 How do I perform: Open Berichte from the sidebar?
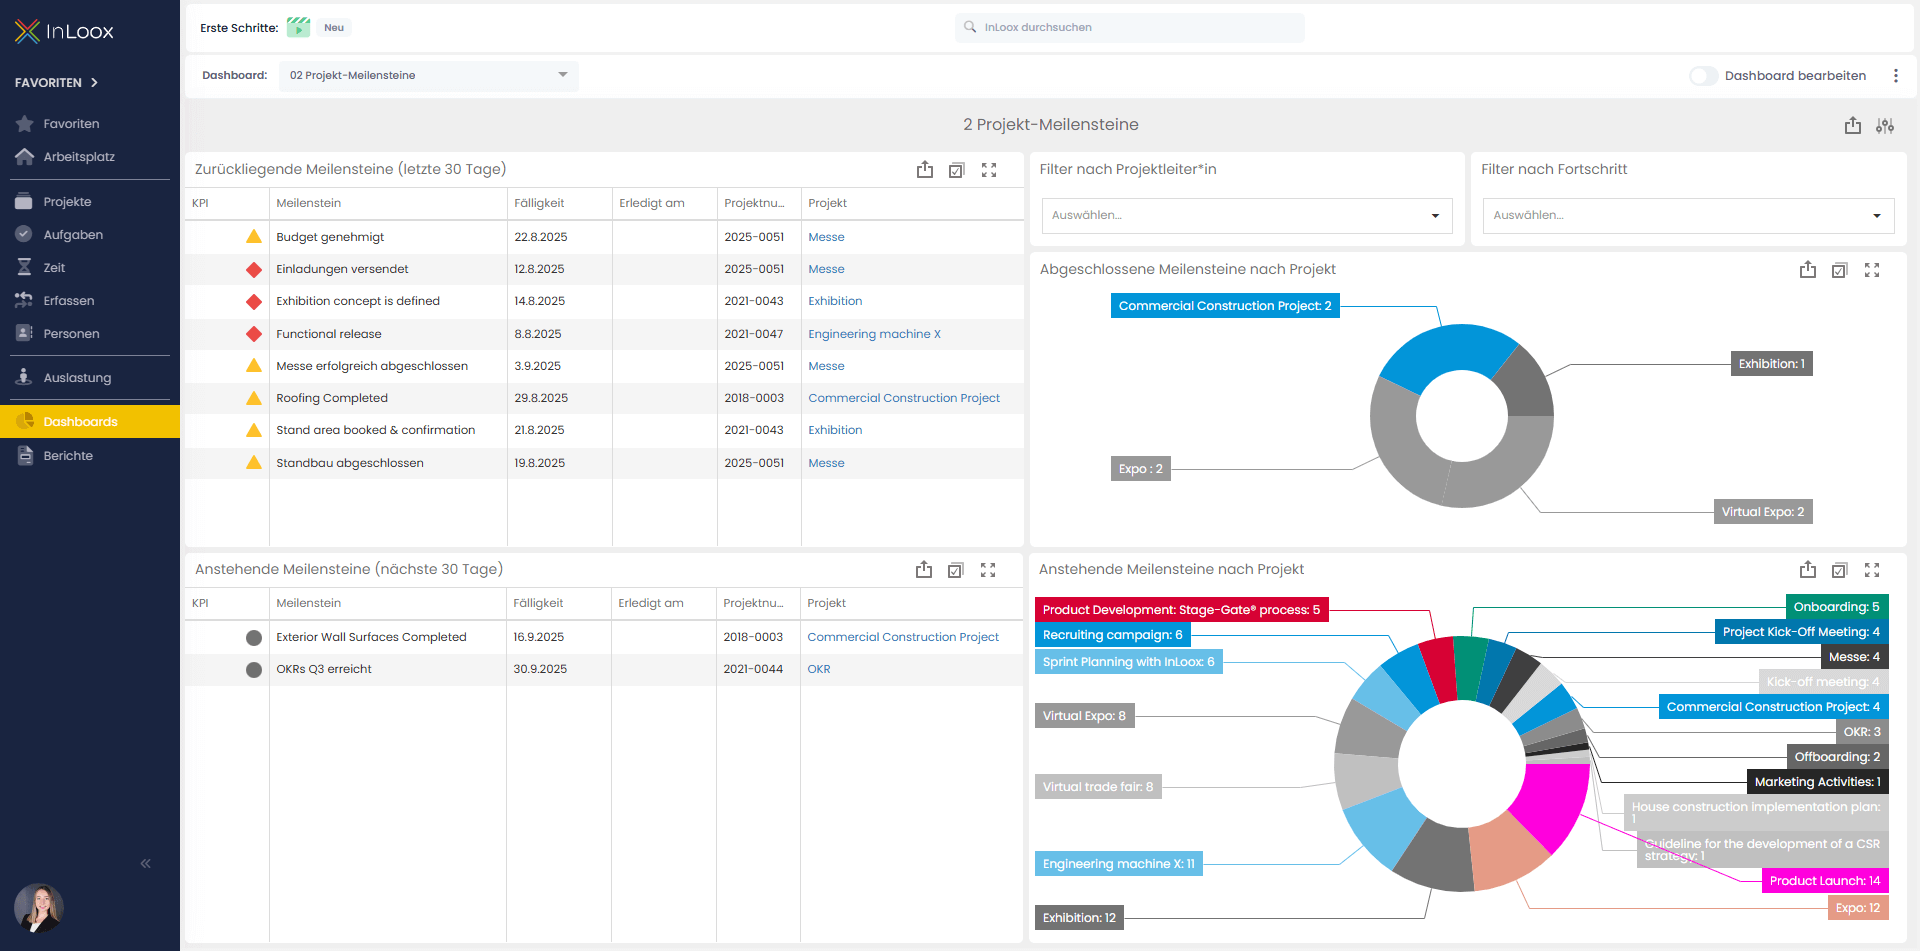pos(68,456)
